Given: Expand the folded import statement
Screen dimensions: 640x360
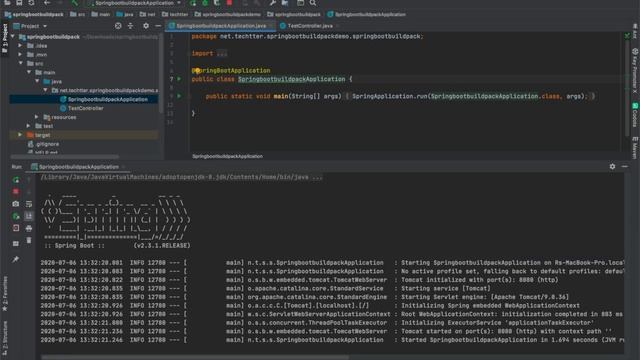Looking at the screenshot, I should [222, 53].
